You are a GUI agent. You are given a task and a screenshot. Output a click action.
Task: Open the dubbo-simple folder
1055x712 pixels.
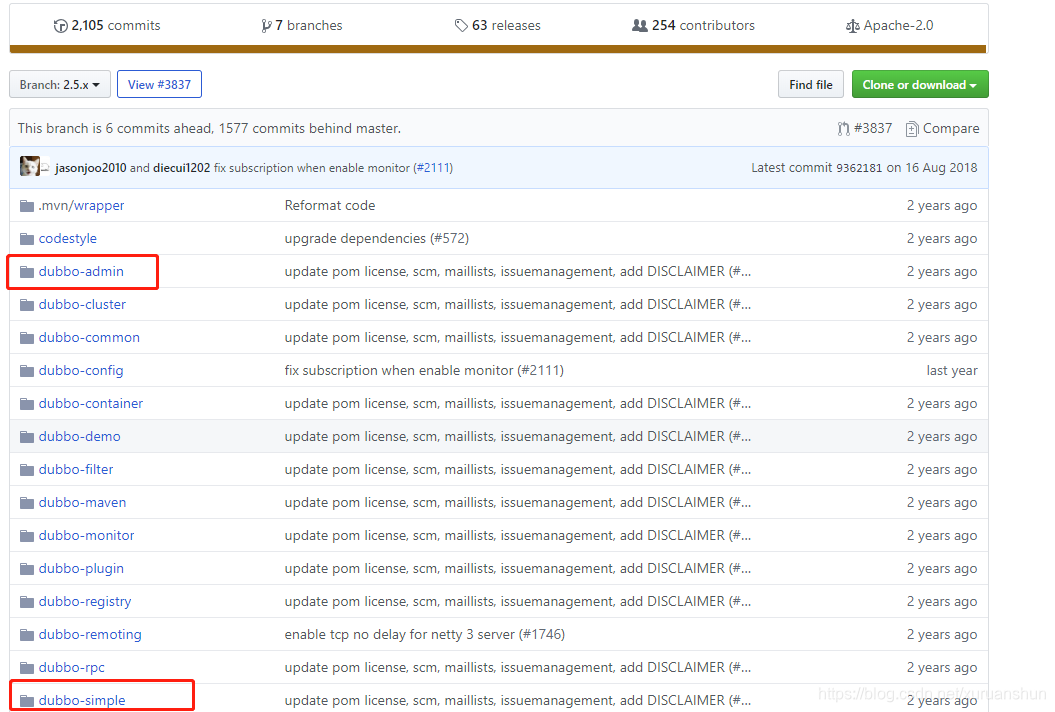[82, 700]
